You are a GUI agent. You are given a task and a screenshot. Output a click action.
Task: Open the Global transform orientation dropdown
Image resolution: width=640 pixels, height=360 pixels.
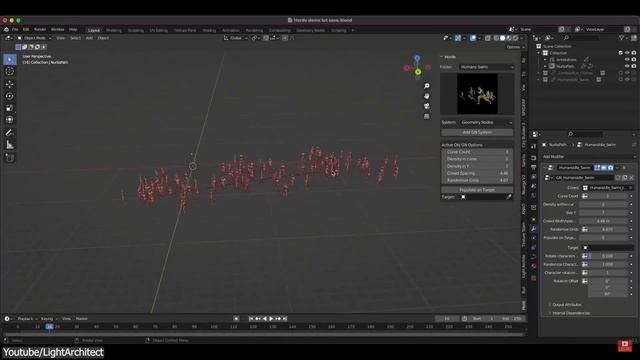pyautogui.click(x=236, y=38)
